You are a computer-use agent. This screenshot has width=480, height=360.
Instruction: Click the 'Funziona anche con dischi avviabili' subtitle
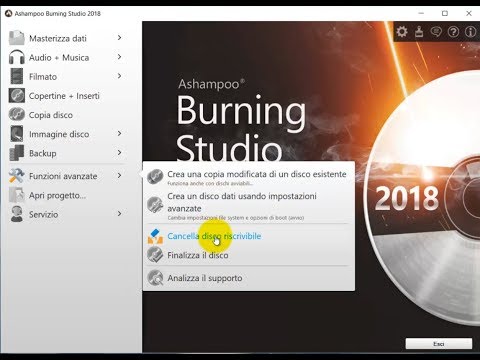tap(210, 184)
